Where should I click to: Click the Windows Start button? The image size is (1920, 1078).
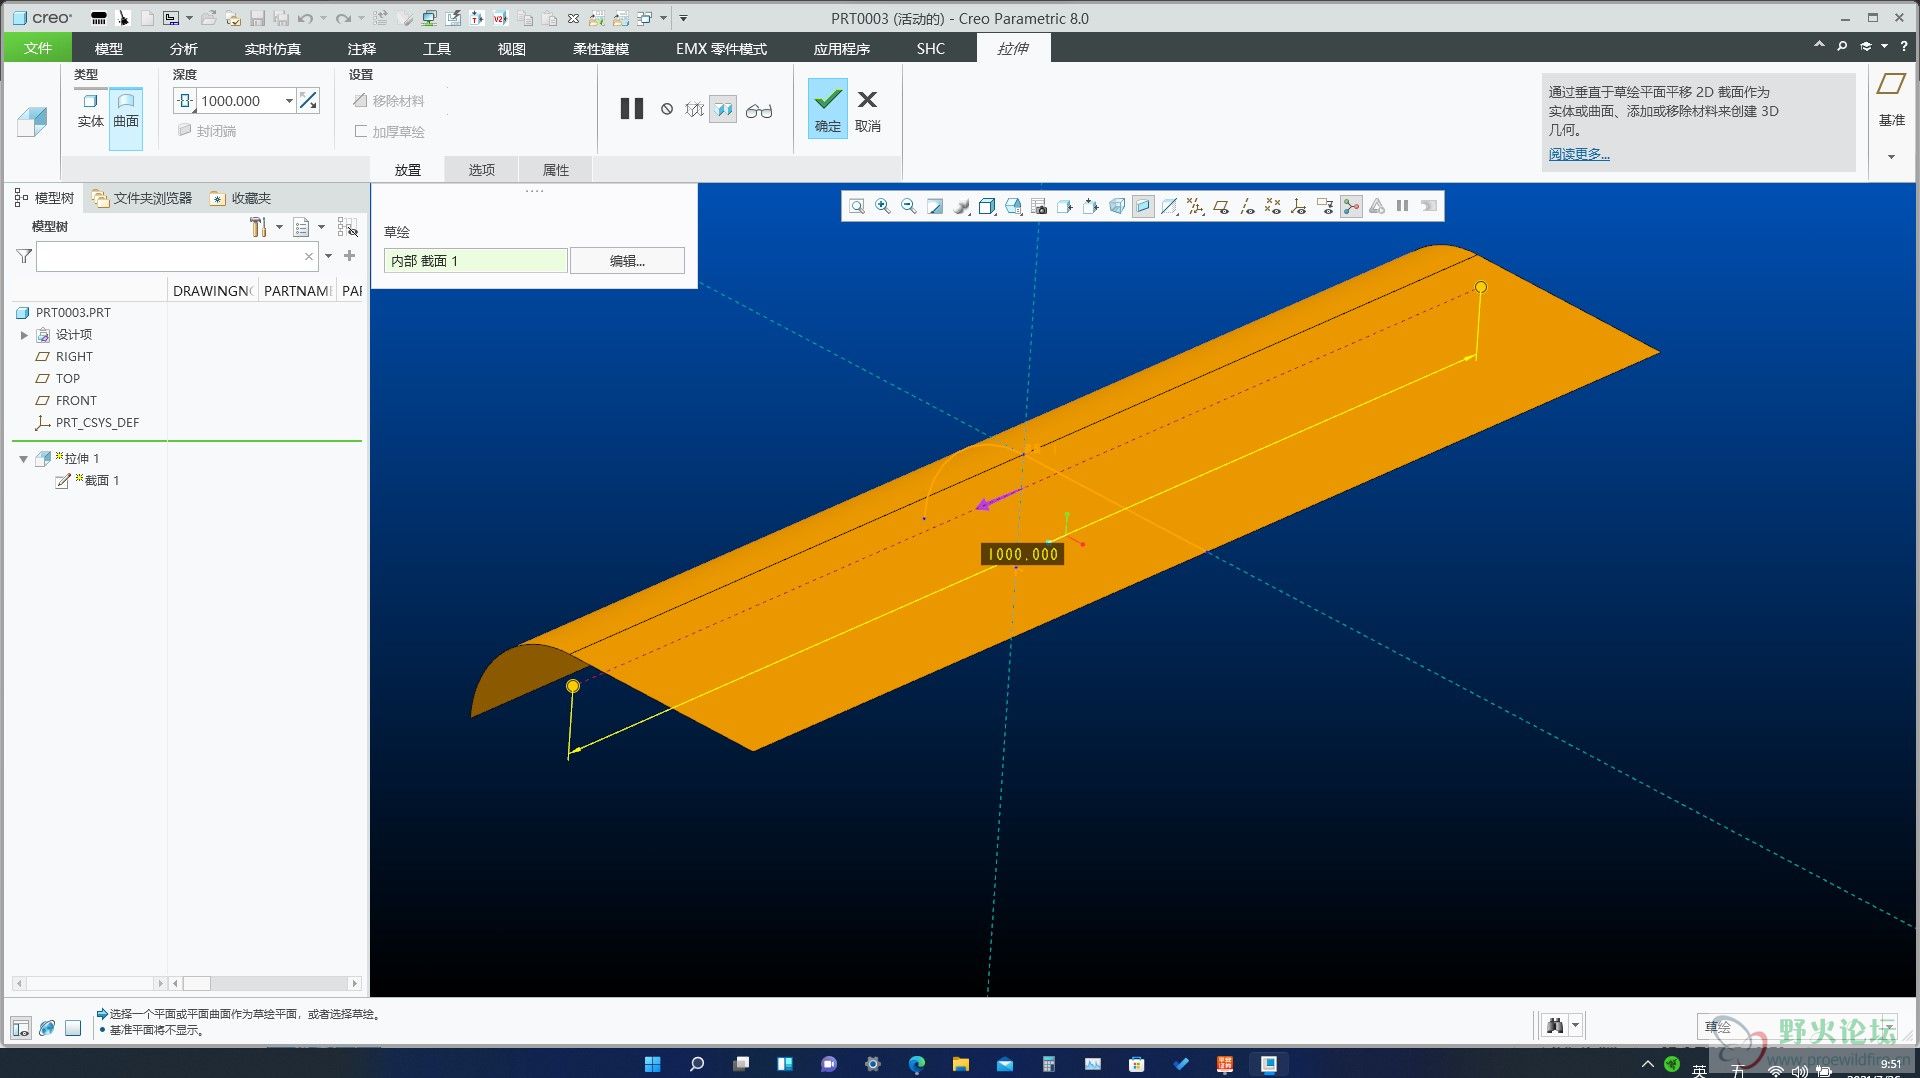[652, 1064]
